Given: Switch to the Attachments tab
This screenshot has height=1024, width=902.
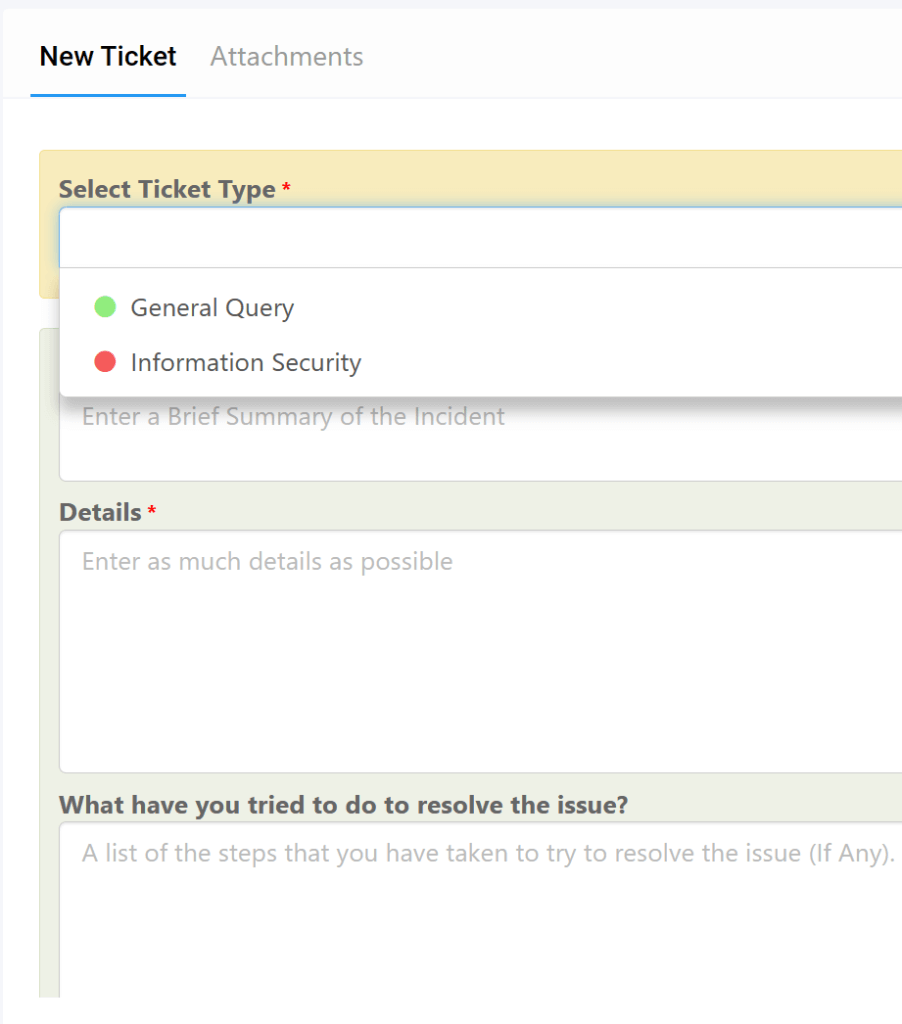Looking at the screenshot, I should (x=286, y=57).
